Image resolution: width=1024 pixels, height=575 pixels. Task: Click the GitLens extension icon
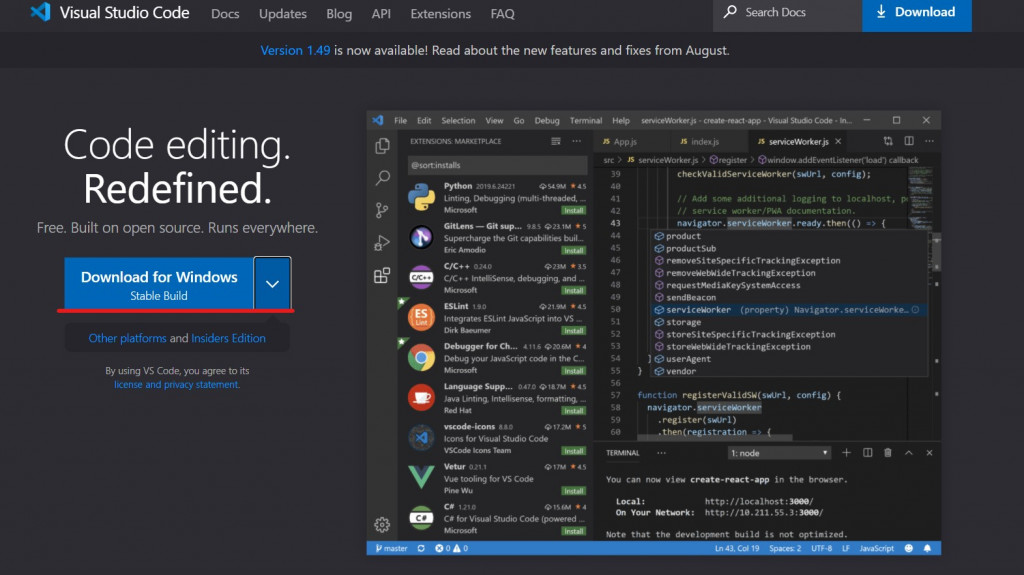pos(421,237)
